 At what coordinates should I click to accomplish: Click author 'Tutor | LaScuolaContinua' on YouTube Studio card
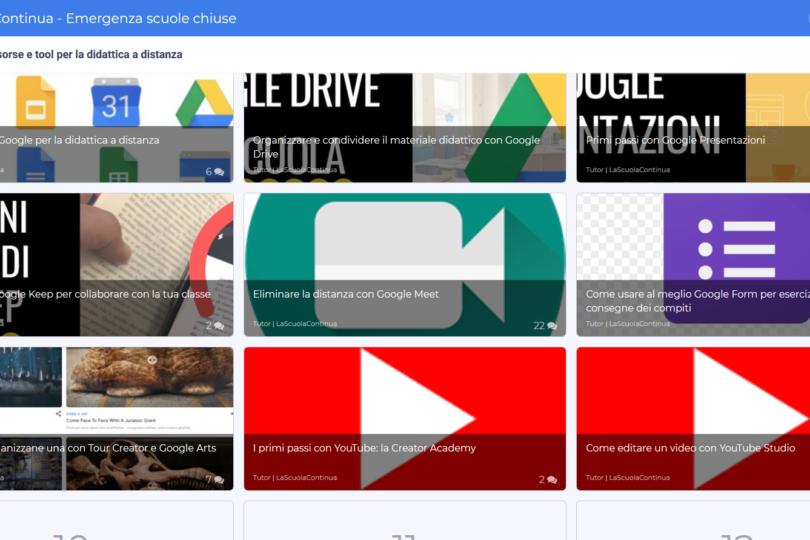coord(628,477)
